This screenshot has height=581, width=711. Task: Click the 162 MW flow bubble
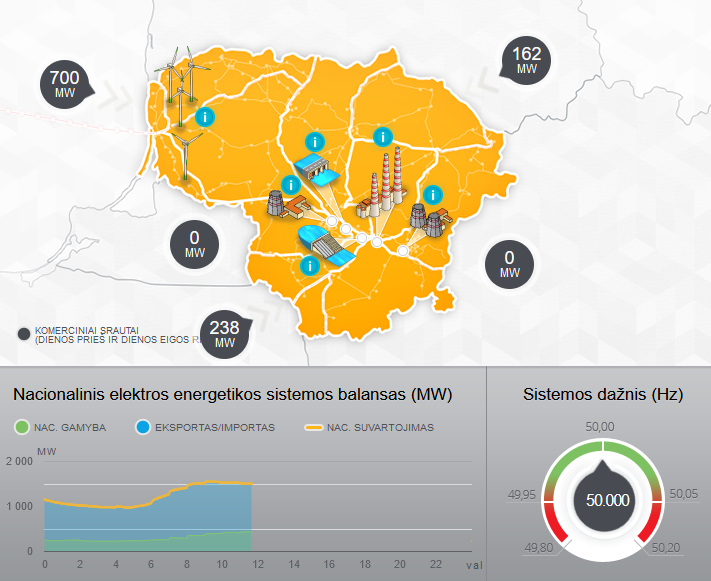(x=526, y=61)
